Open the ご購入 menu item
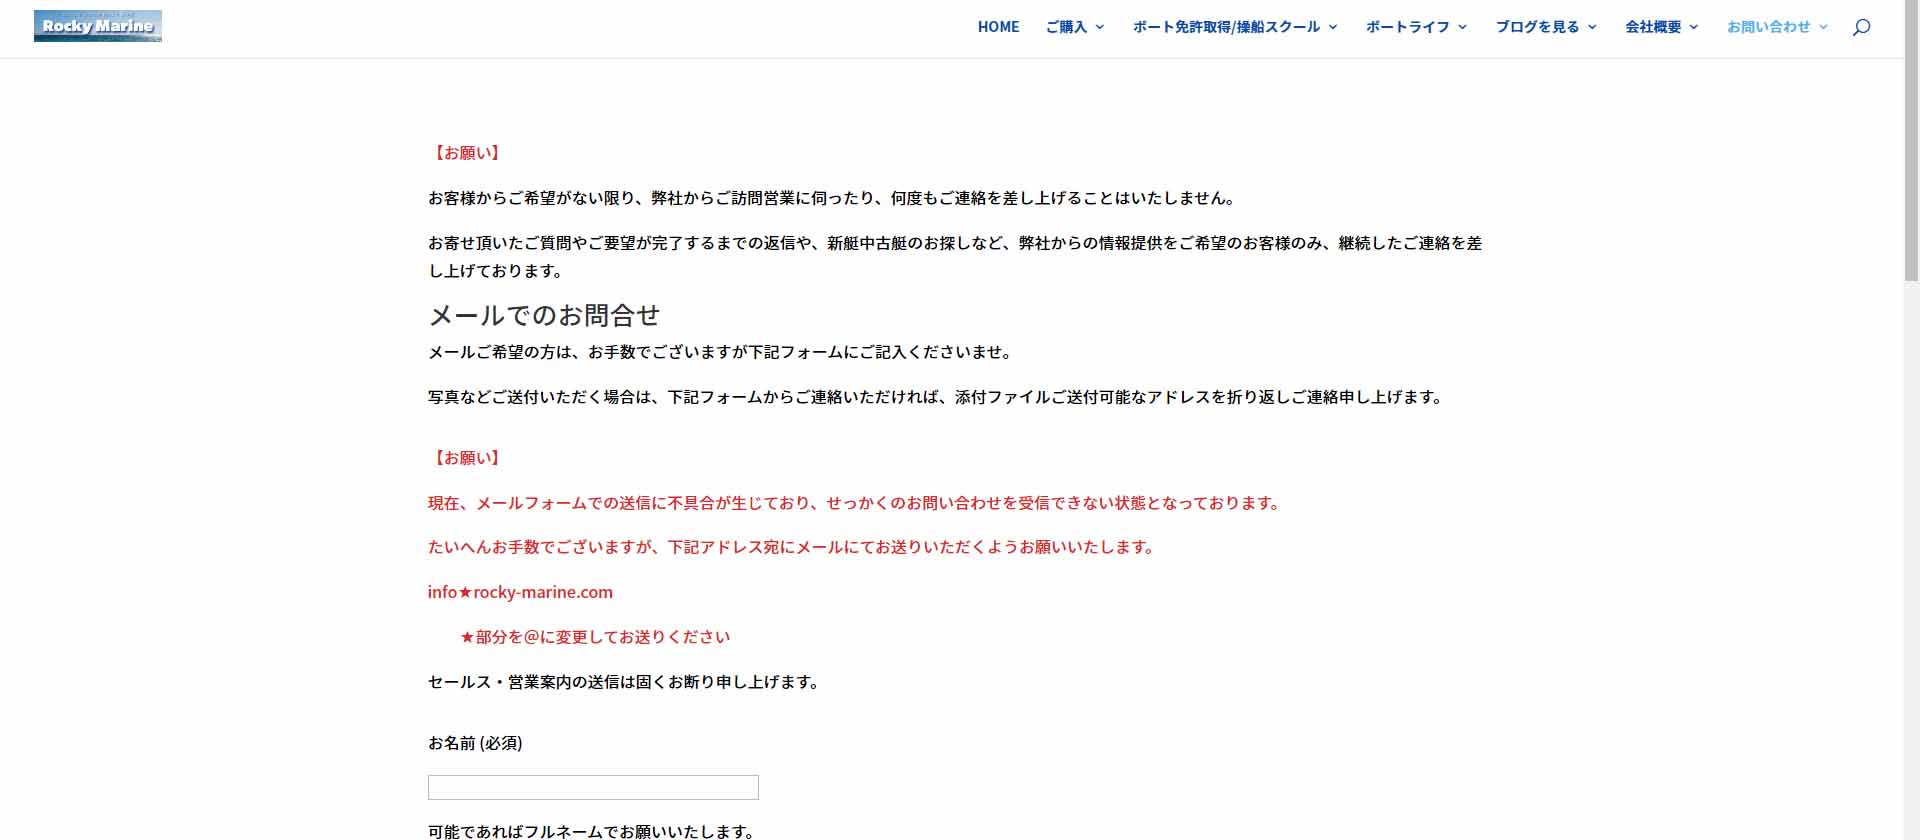1920x840 pixels. click(1066, 27)
